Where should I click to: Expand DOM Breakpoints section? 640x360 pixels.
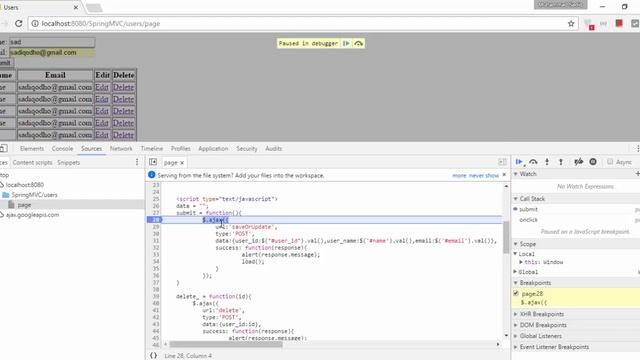pos(516,325)
